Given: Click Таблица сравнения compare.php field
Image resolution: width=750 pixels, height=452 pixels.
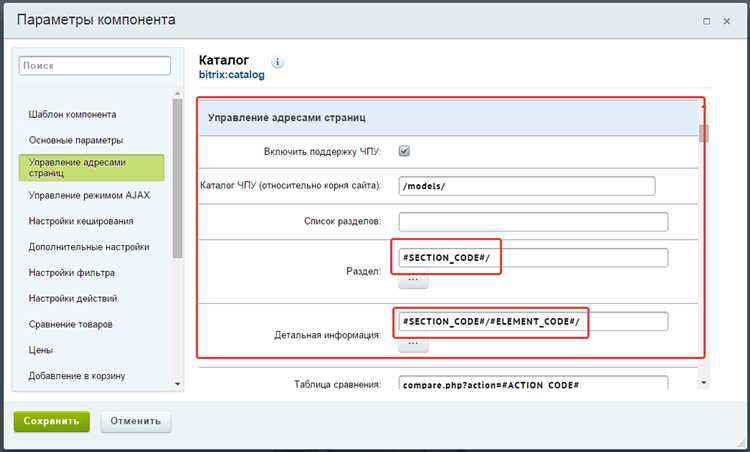Looking at the screenshot, I should click(533, 383).
